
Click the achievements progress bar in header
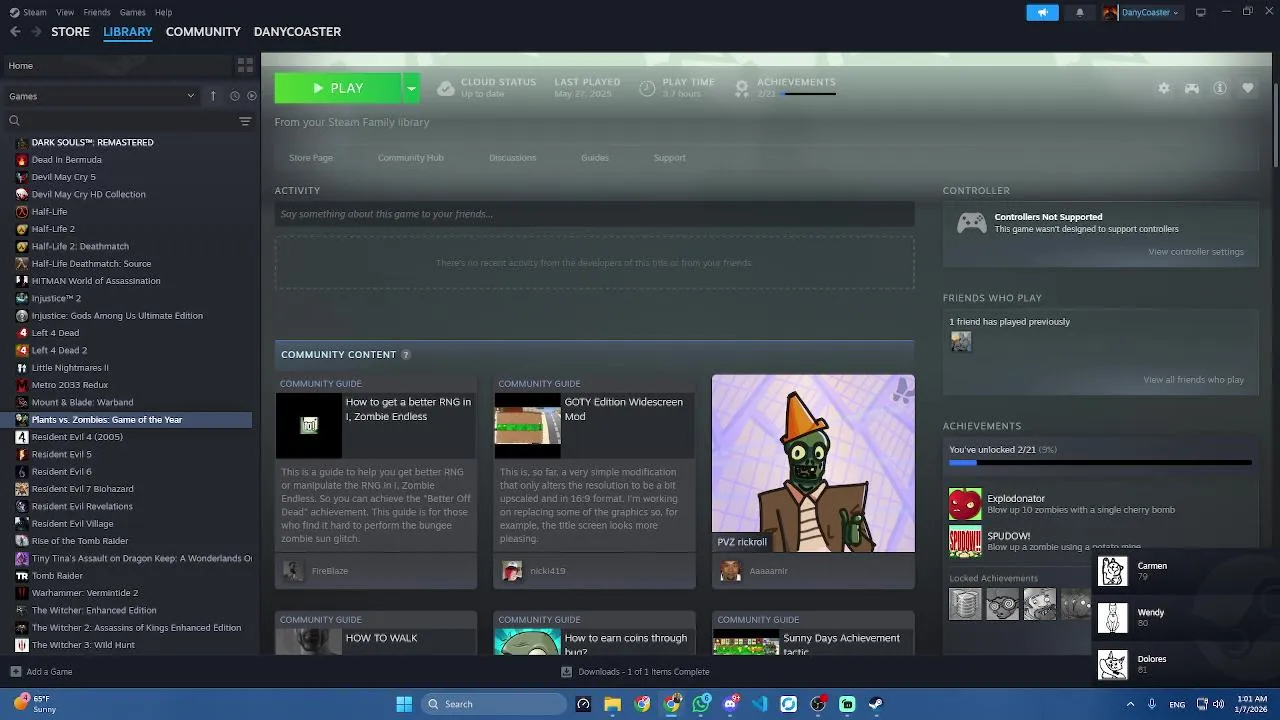808,94
